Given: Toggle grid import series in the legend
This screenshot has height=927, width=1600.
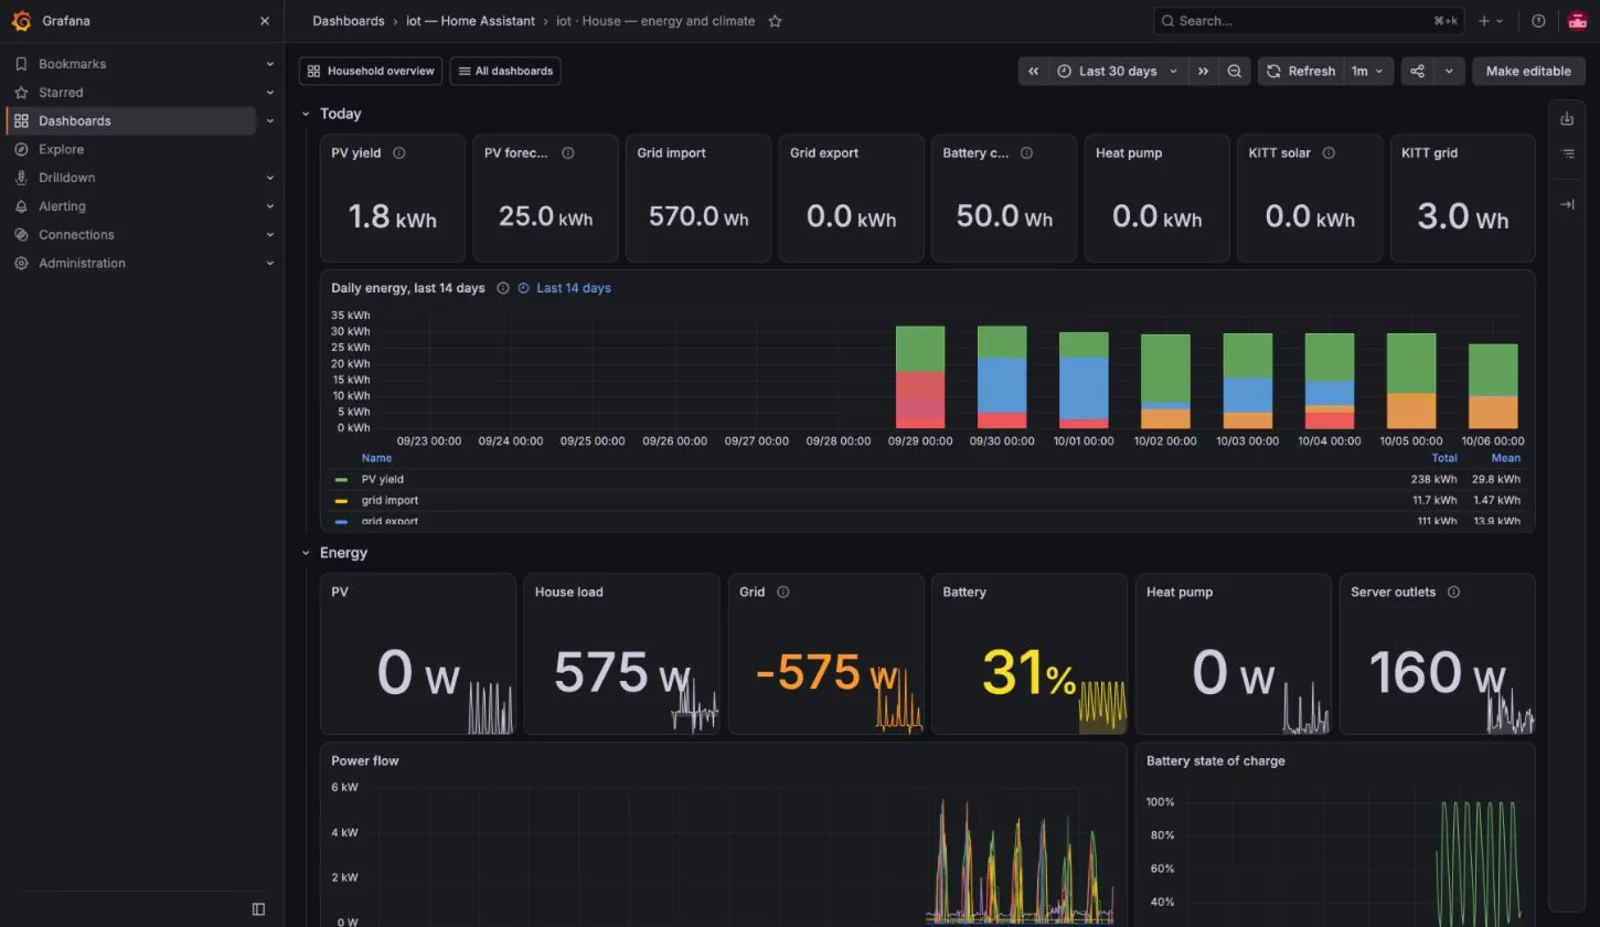Looking at the screenshot, I should pyautogui.click(x=390, y=501).
